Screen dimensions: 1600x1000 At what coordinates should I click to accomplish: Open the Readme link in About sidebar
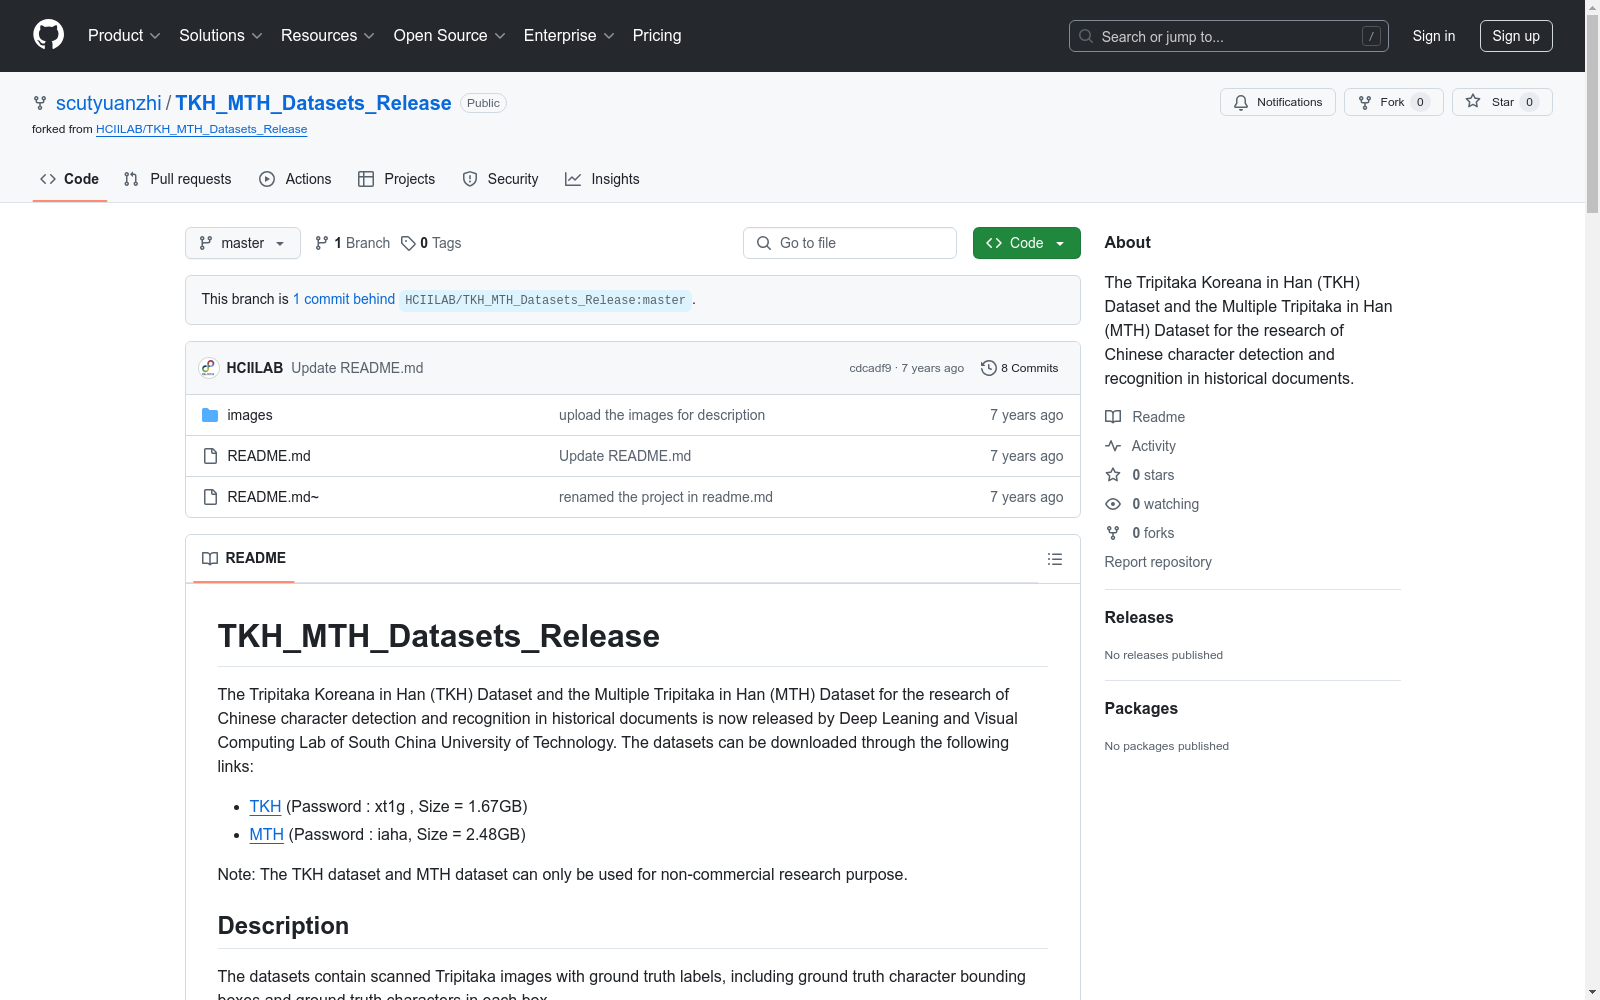(x=1145, y=417)
